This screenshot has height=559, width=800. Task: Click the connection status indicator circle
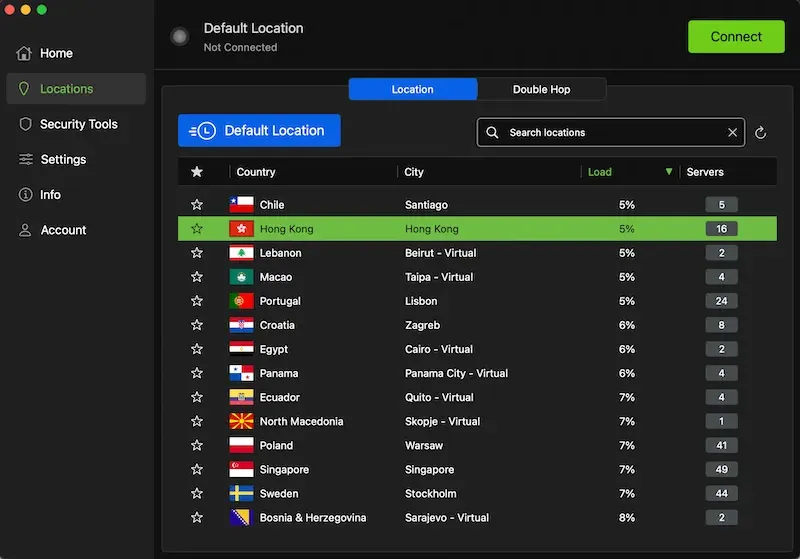[x=180, y=37]
